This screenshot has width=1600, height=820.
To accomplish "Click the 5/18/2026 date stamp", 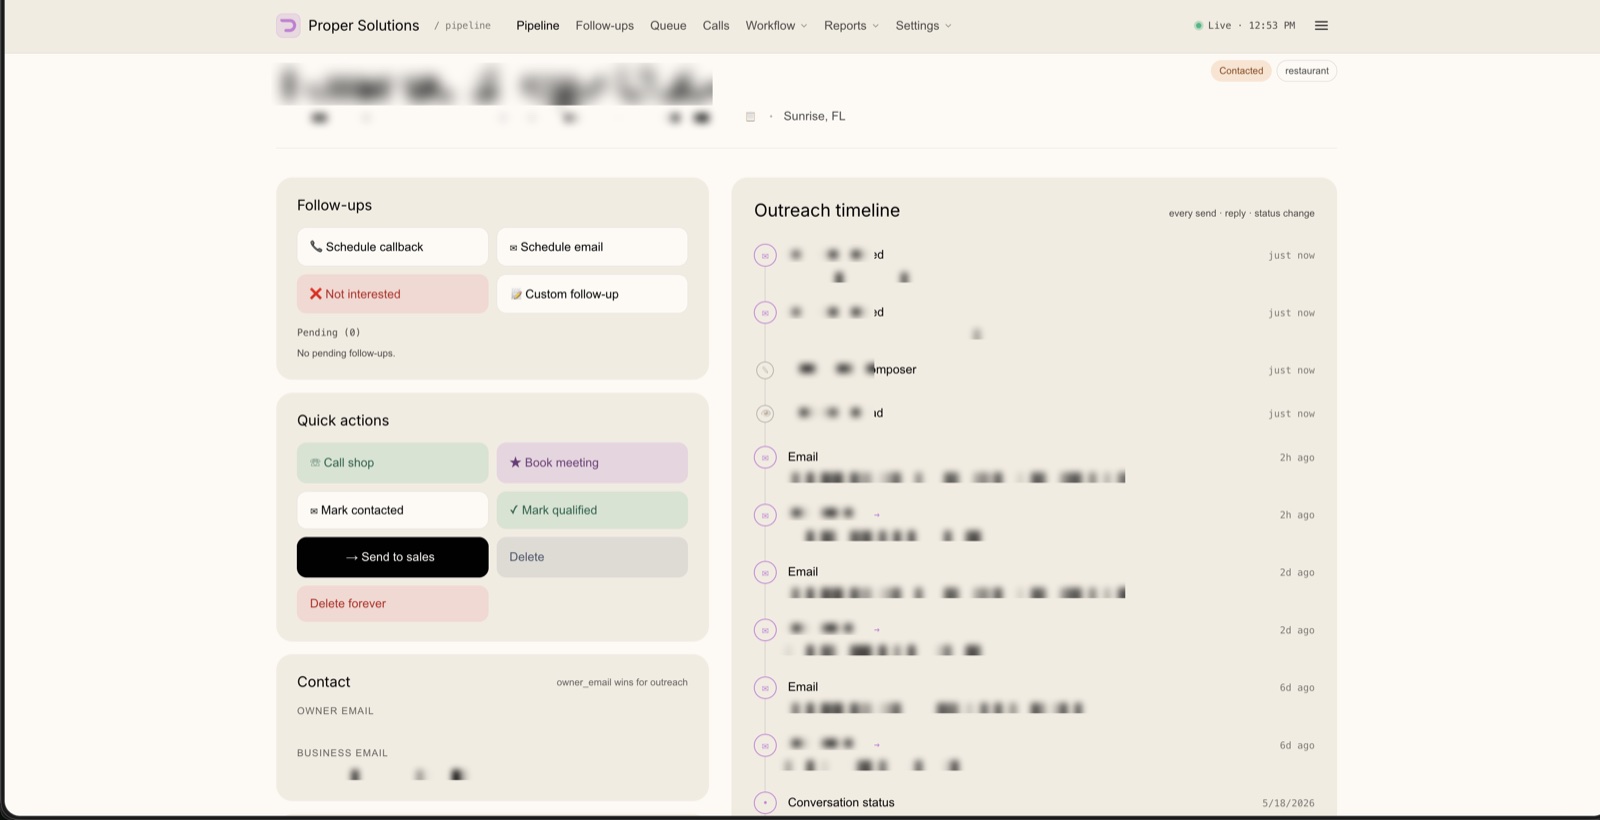I will (x=1288, y=804).
